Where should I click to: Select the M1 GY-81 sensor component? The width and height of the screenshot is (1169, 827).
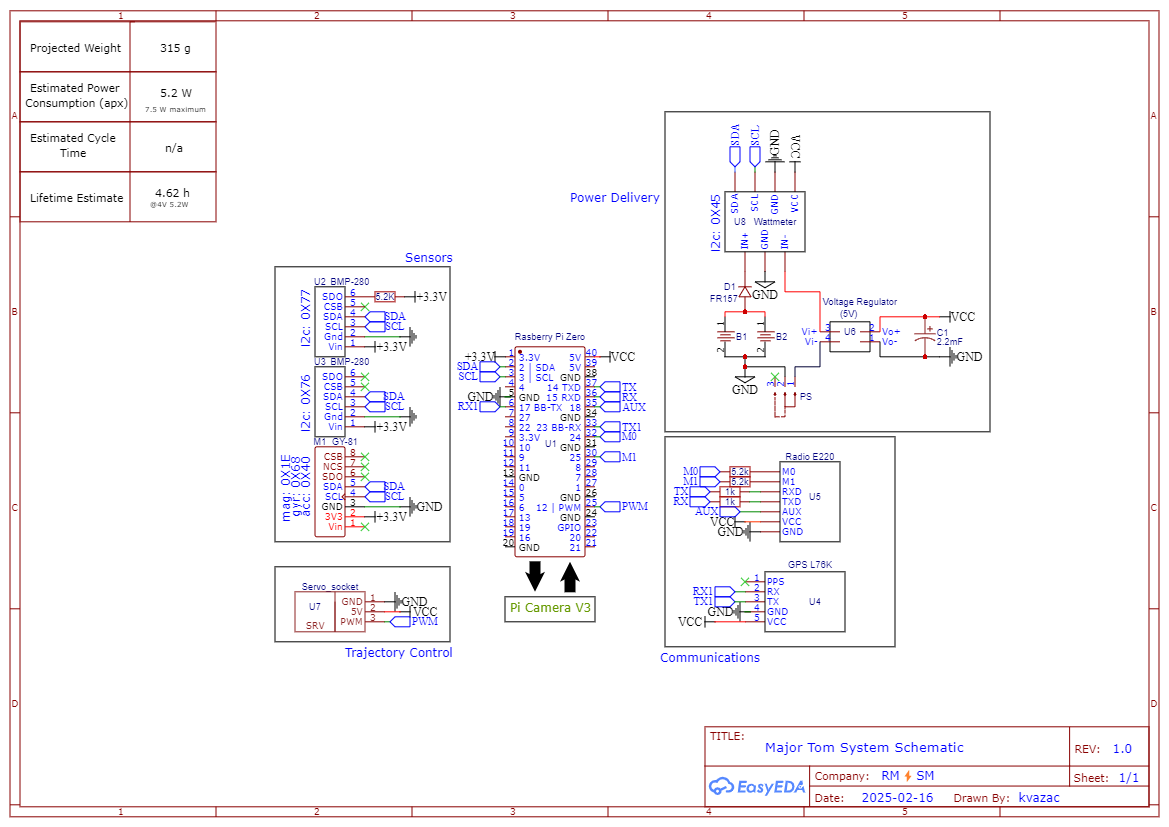[330, 491]
